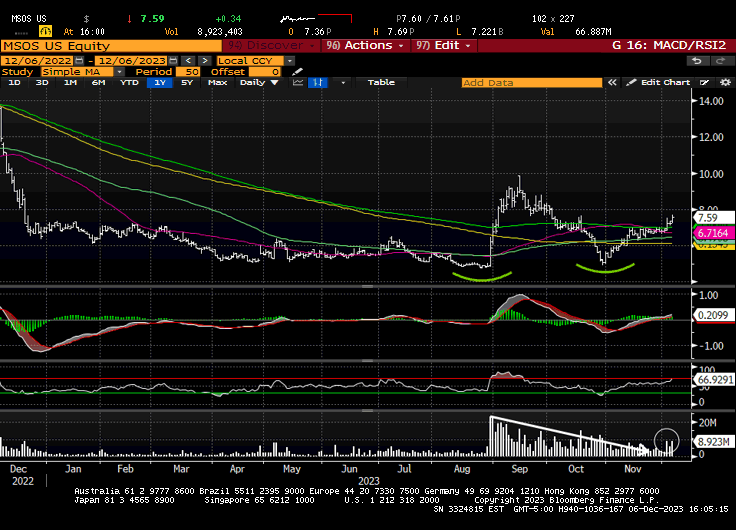Viewport: 736px width, 530px height.
Task: Shift date range forward with the right arrow
Action: 204,61
